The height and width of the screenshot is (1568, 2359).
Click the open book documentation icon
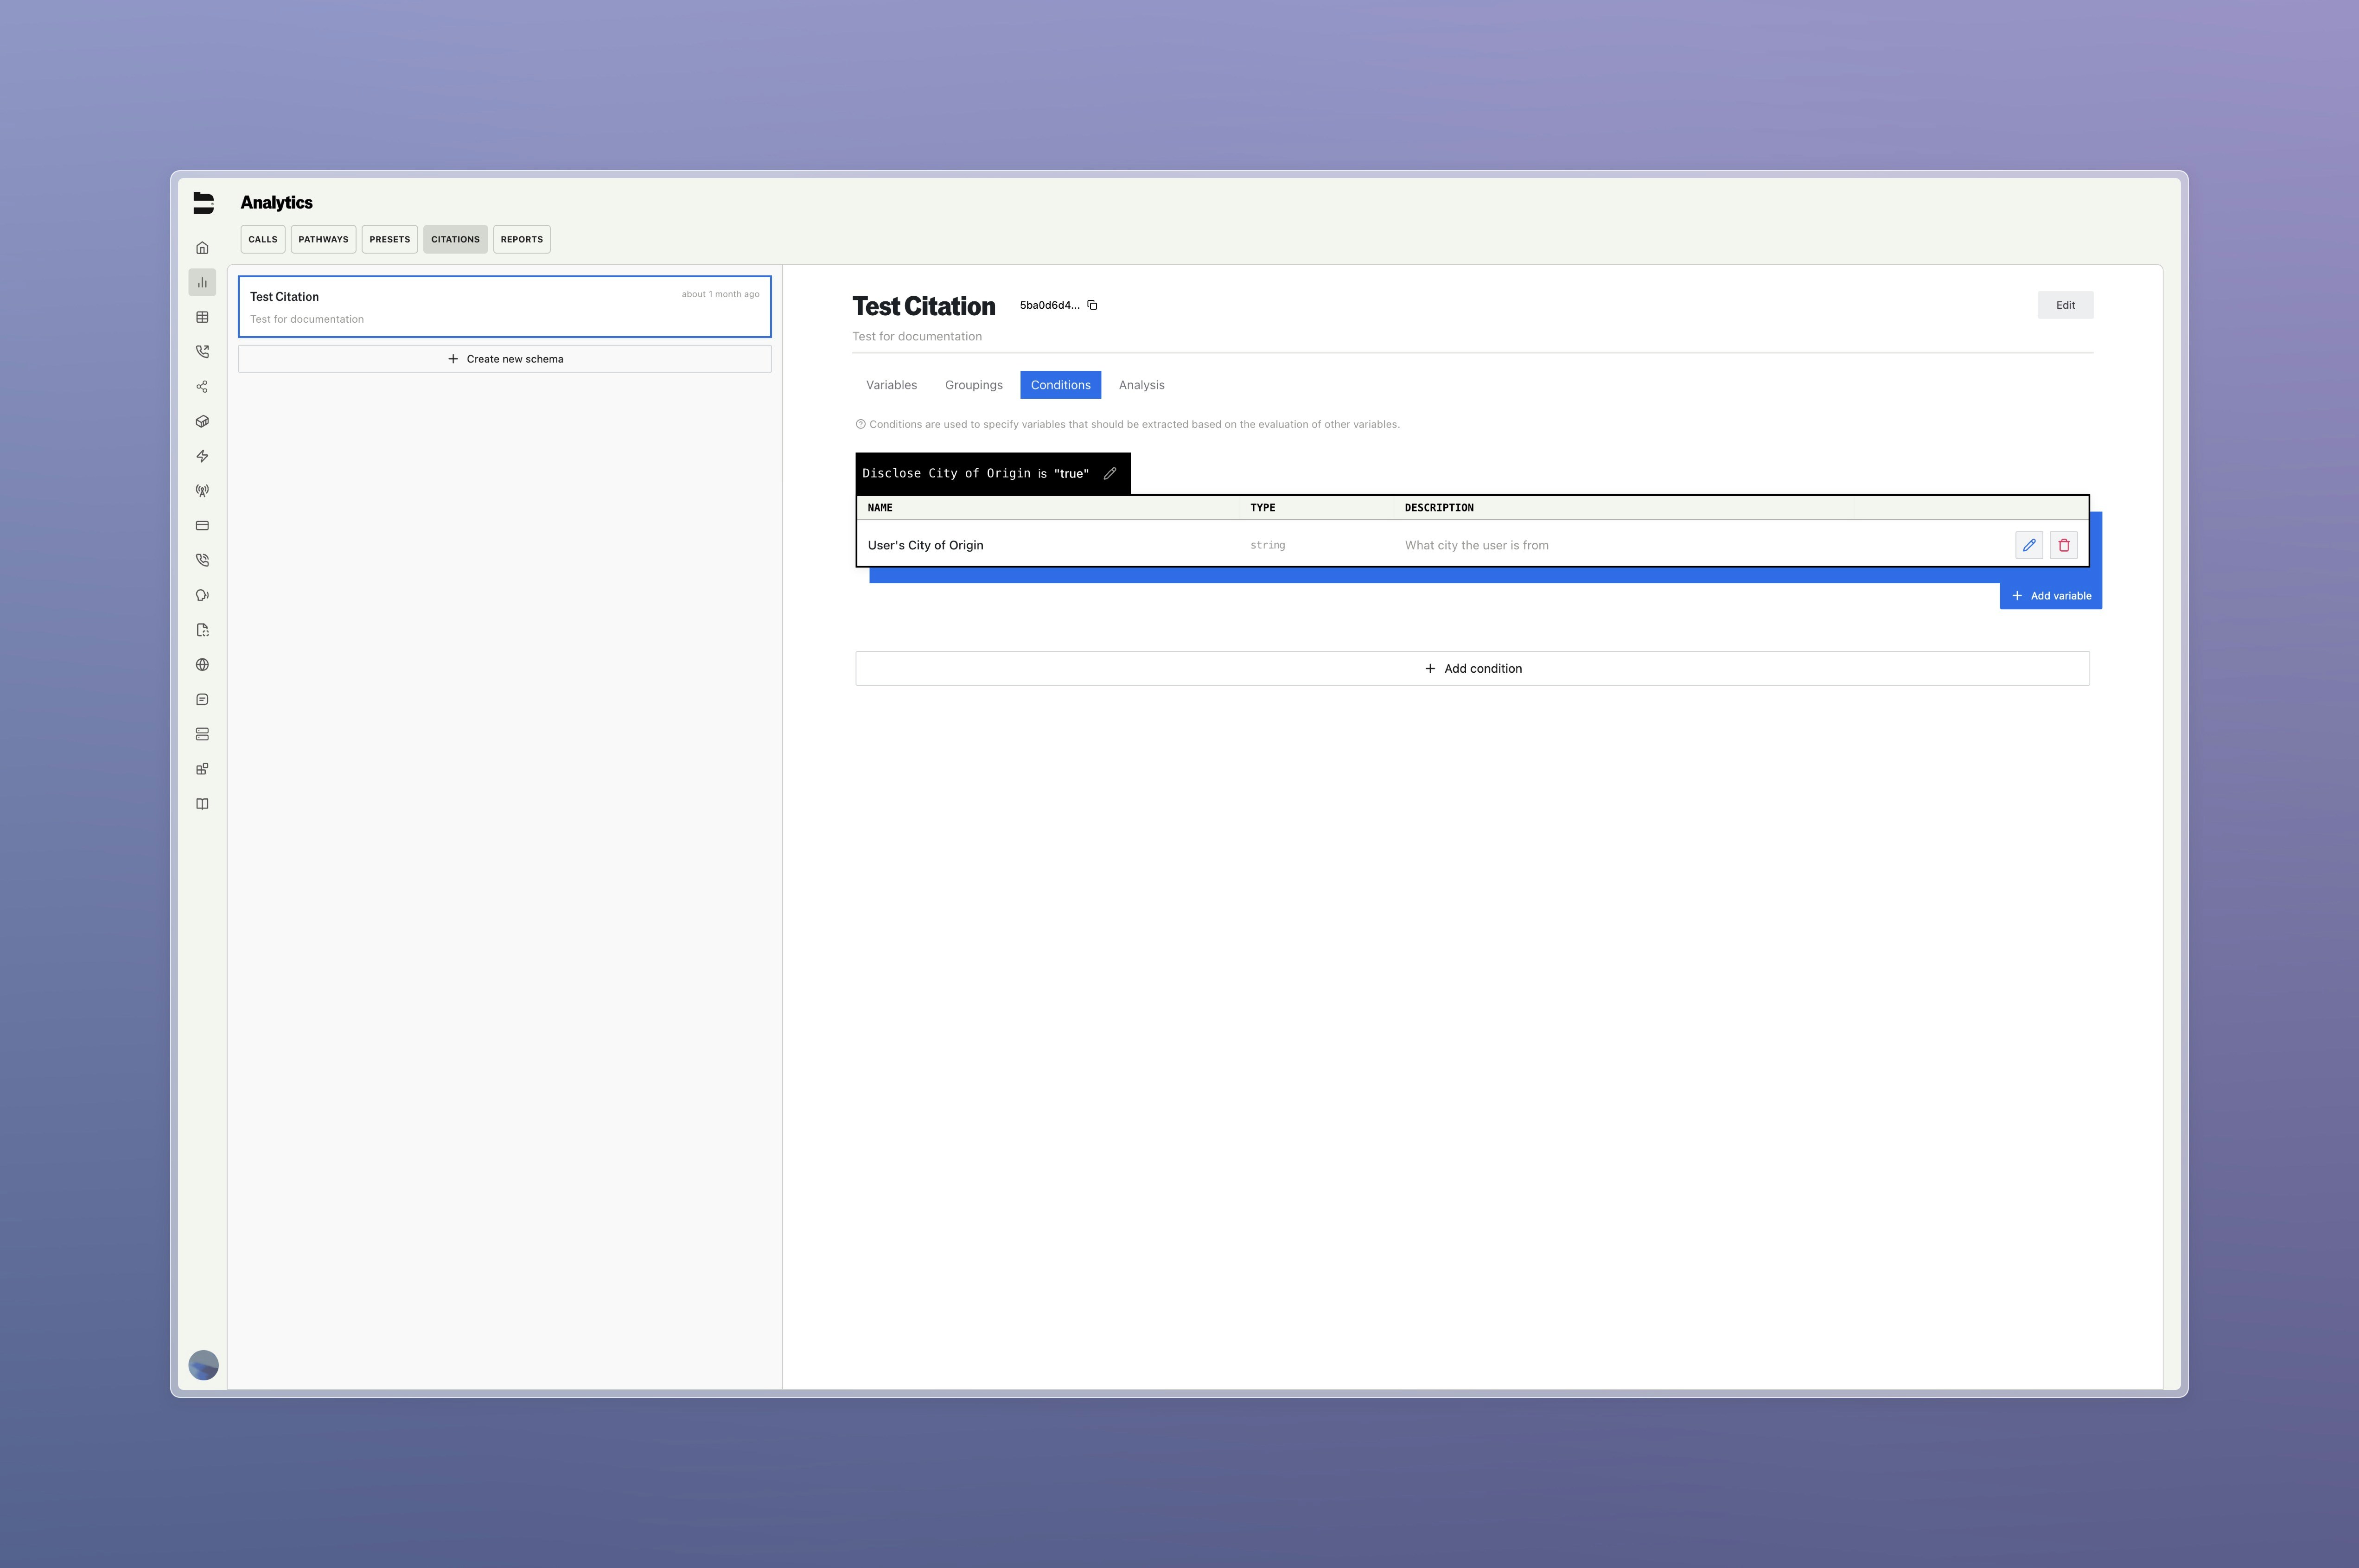click(x=202, y=804)
